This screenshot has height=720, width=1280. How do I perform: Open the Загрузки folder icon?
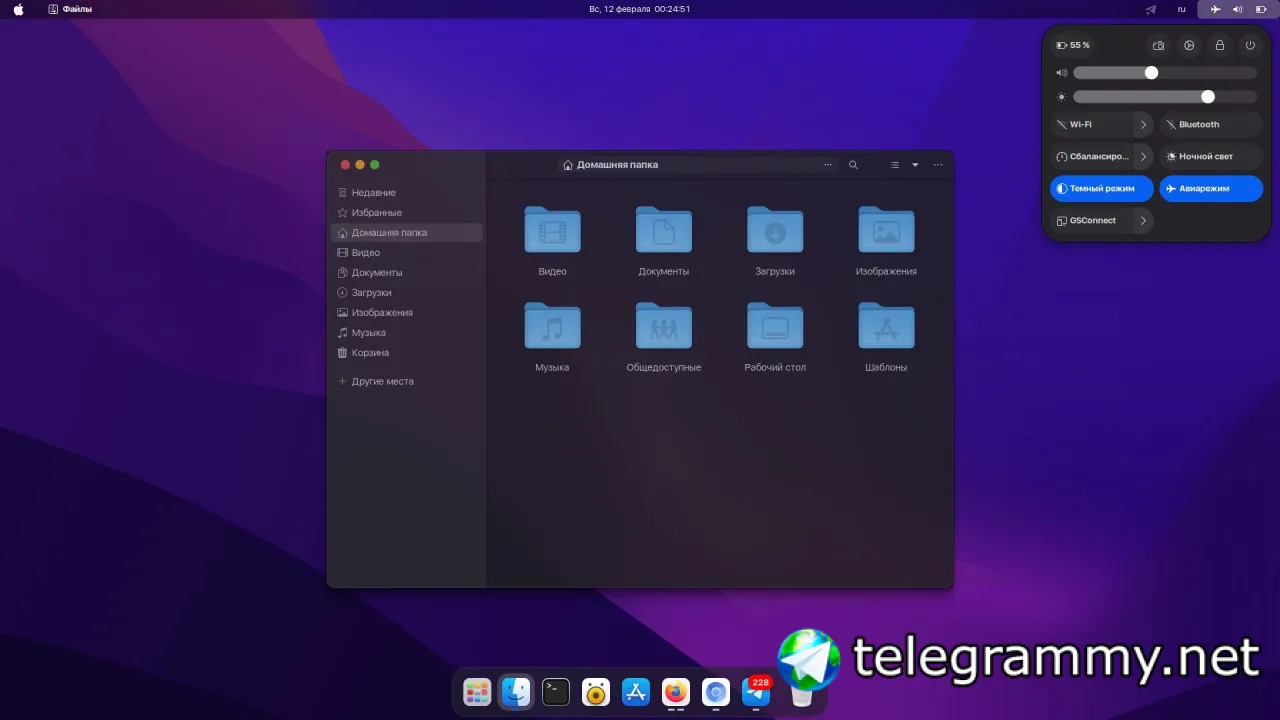775,231
